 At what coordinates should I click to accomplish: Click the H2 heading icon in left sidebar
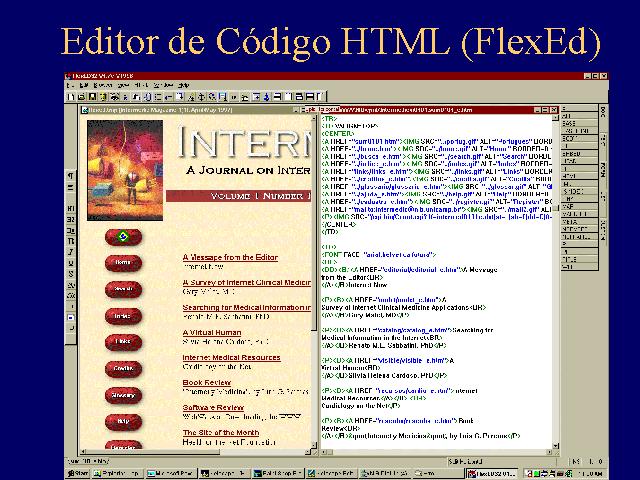click(71, 220)
